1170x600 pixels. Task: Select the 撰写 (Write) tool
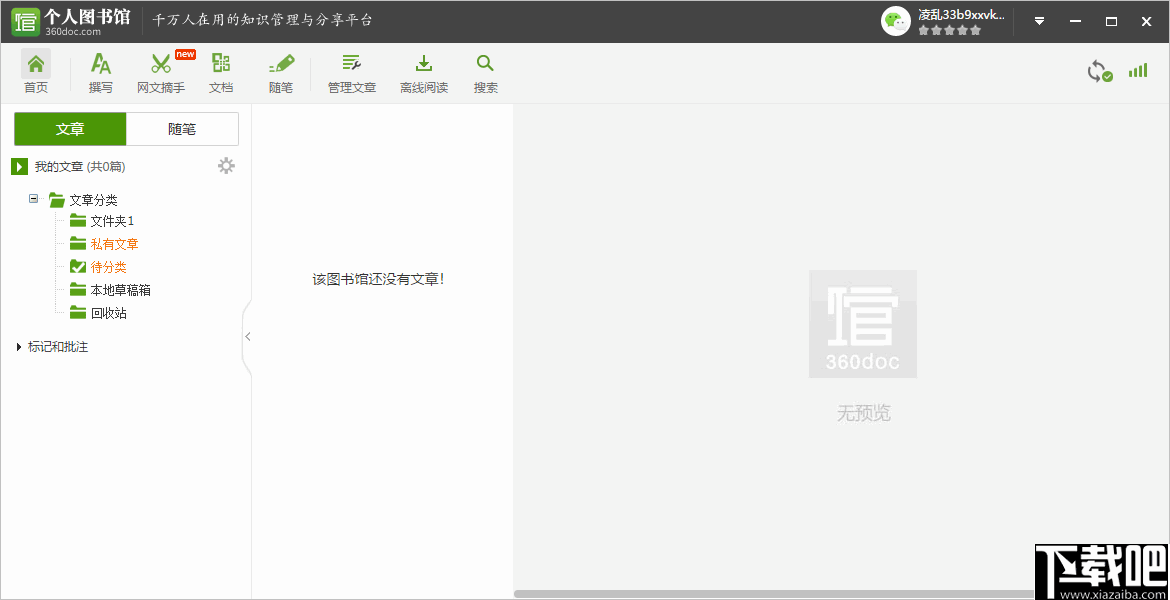point(100,72)
